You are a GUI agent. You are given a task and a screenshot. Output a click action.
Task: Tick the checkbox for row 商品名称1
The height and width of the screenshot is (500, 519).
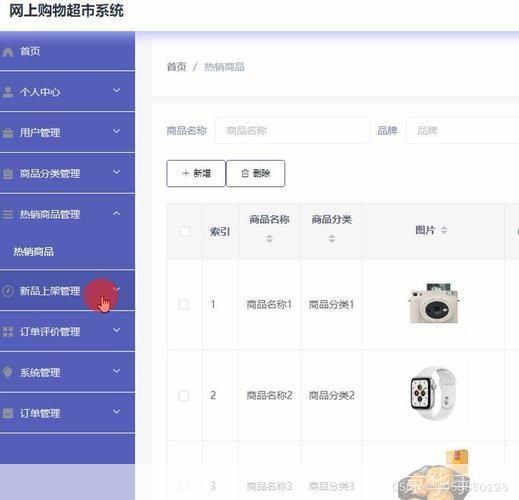tap(184, 304)
